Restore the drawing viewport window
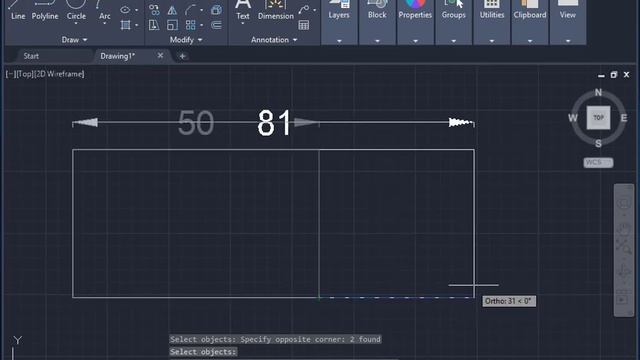The width and height of the screenshot is (640, 360). (613, 75)
